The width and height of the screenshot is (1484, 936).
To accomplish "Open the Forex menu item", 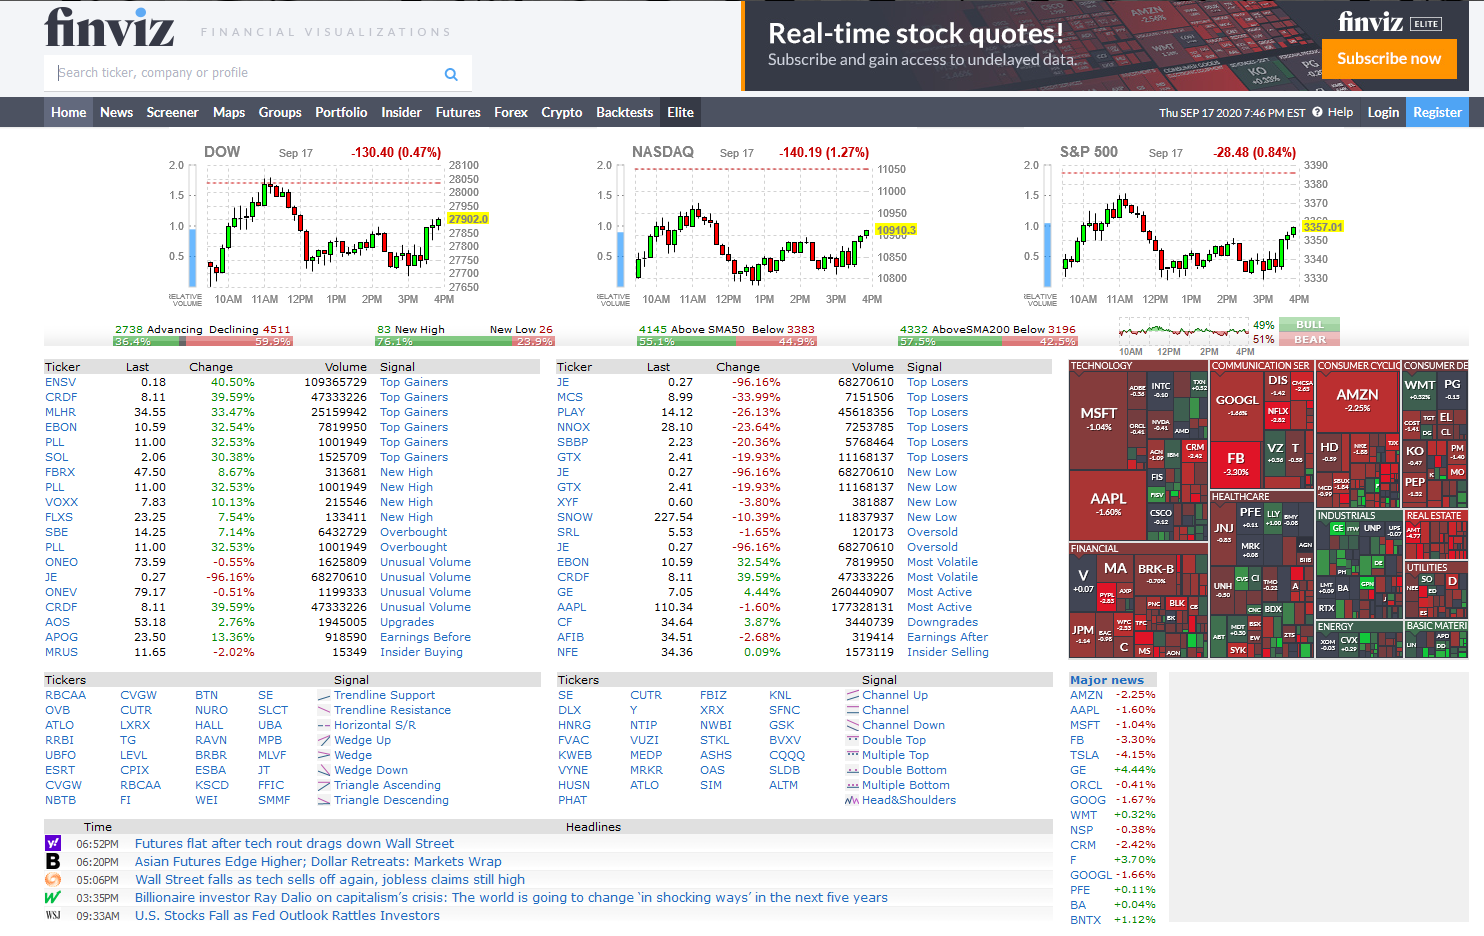I will [511, 112].
